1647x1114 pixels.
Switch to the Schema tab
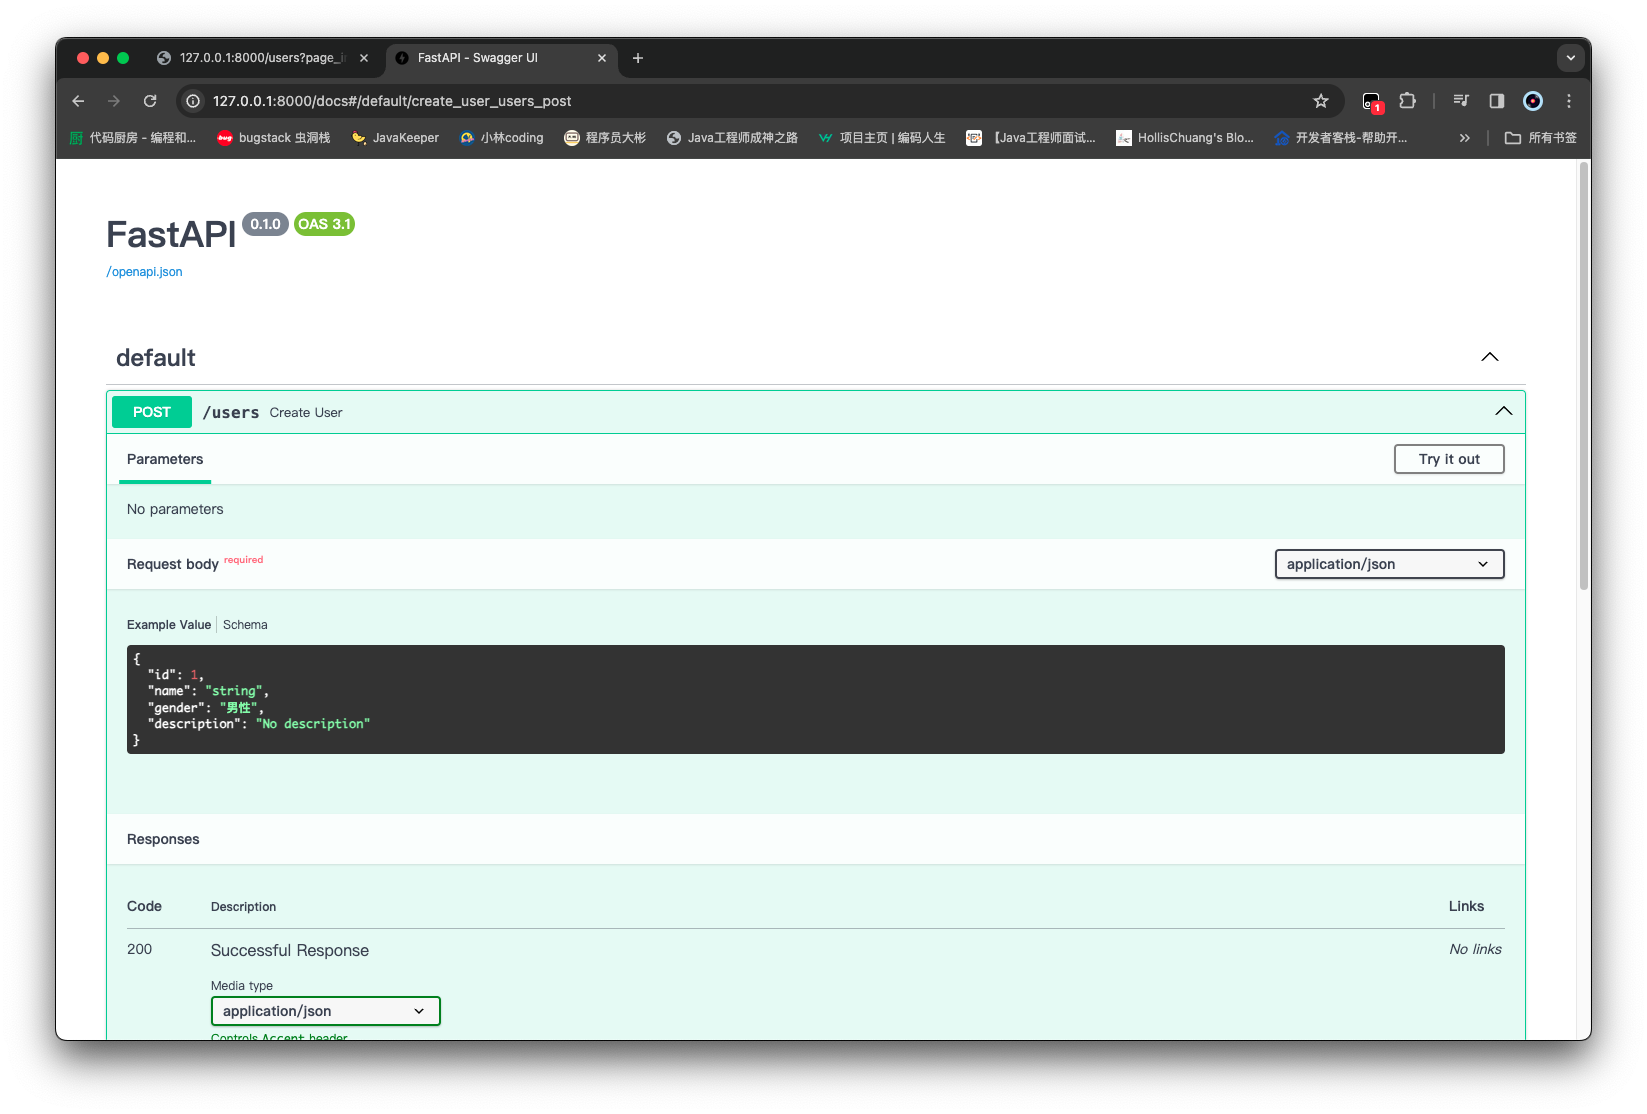(245, 625)
